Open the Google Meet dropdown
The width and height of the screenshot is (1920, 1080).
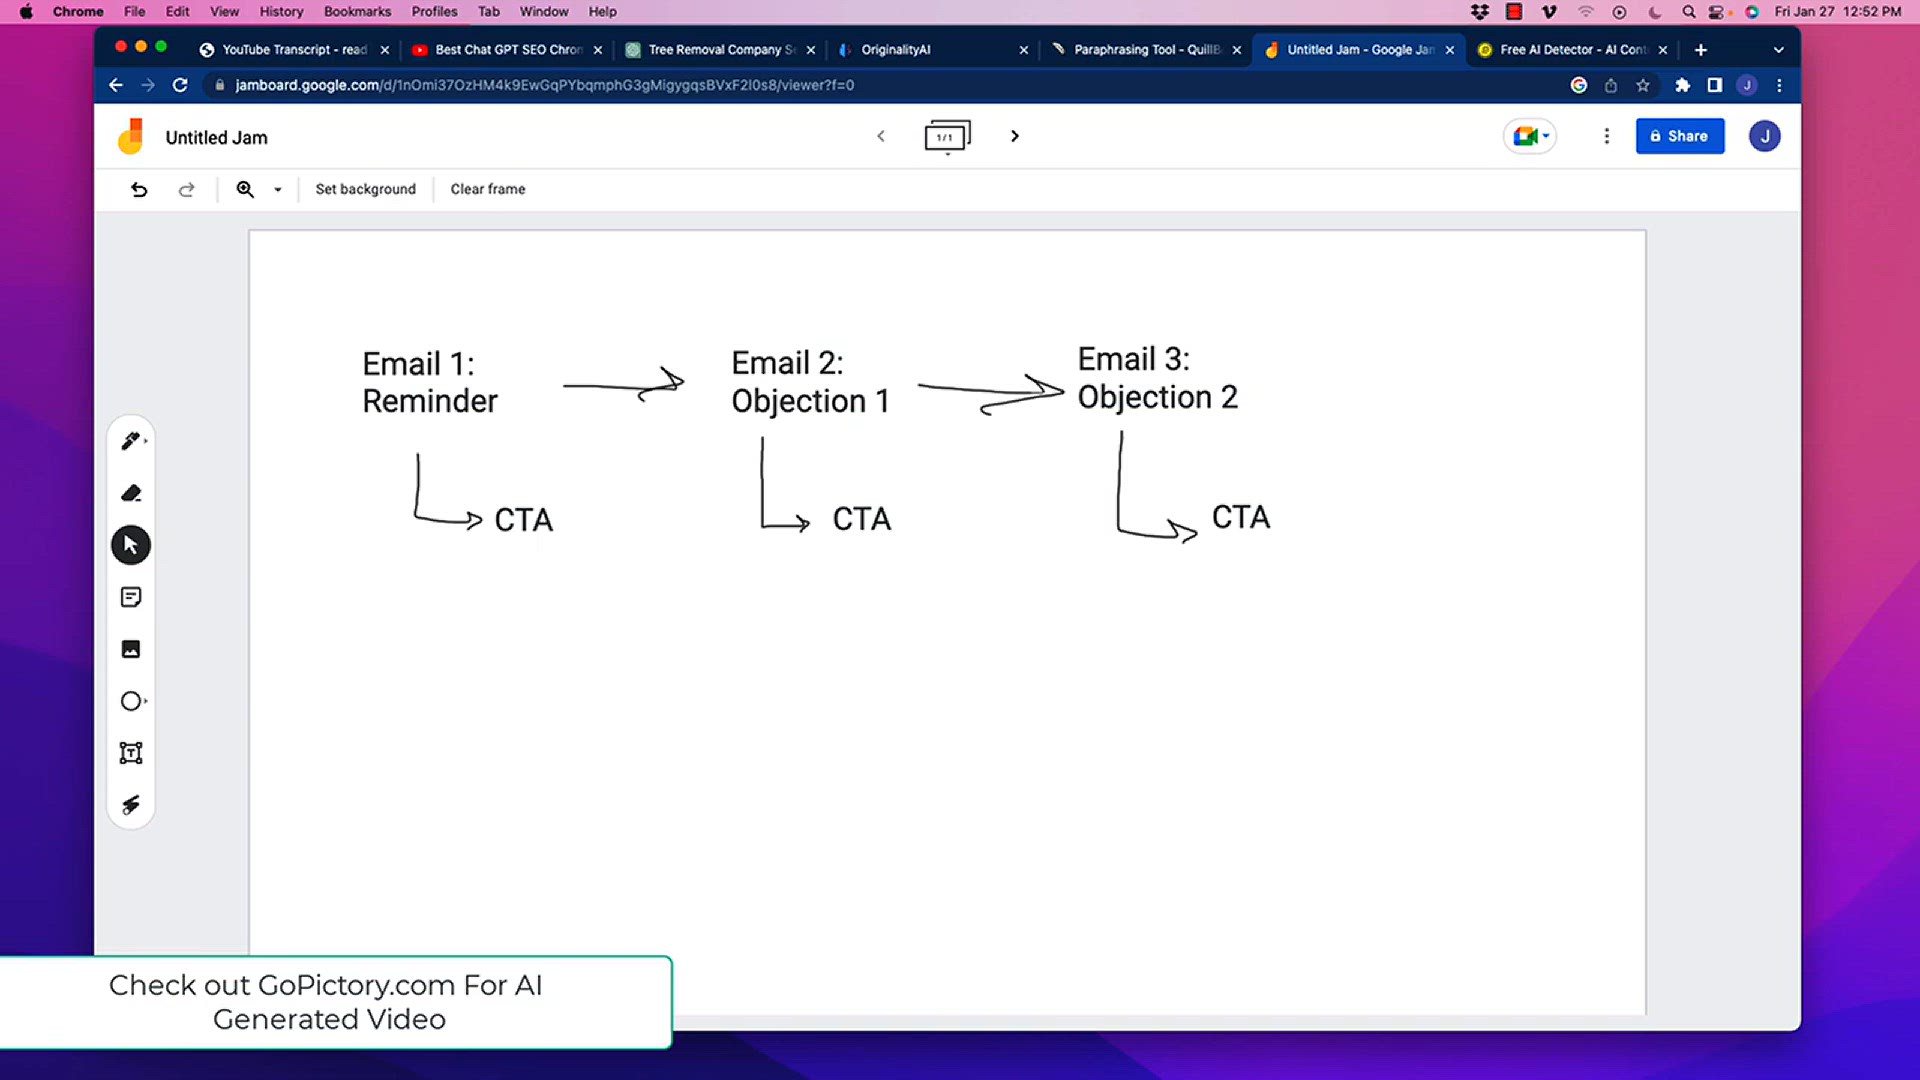pyautogui.click(x=1530, y=136)
